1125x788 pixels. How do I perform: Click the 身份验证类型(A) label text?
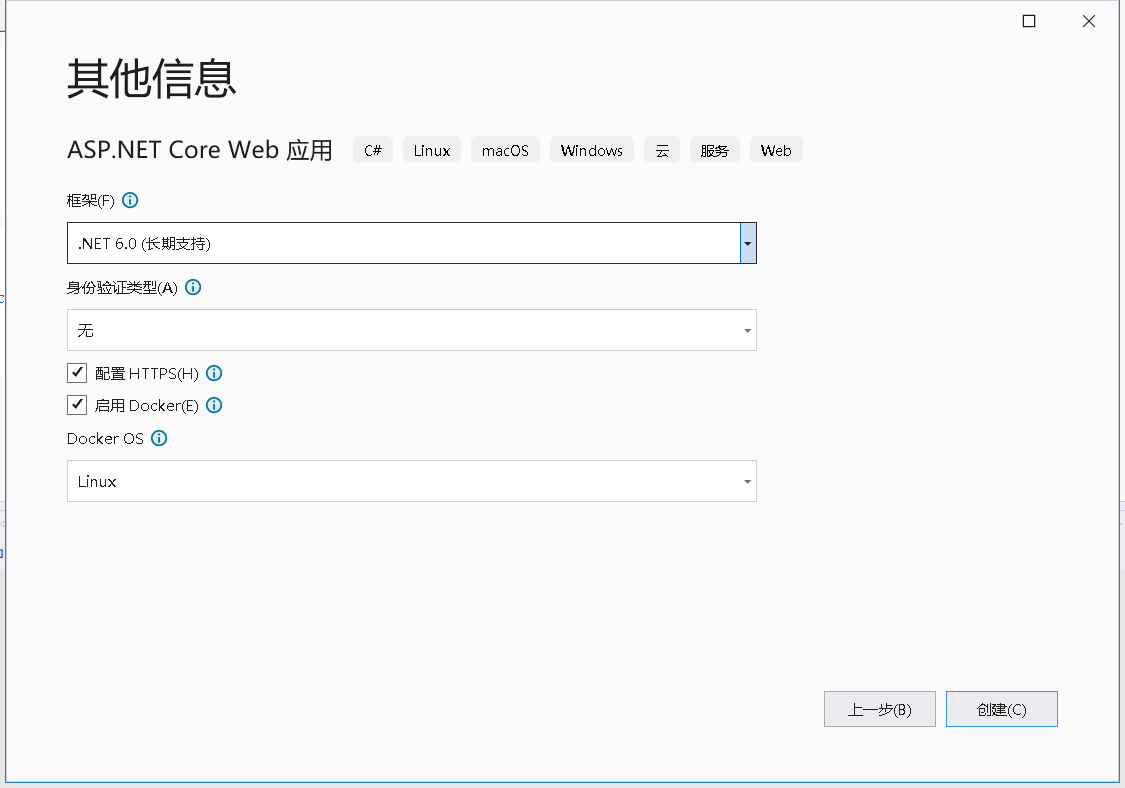(x=122, y=288)
